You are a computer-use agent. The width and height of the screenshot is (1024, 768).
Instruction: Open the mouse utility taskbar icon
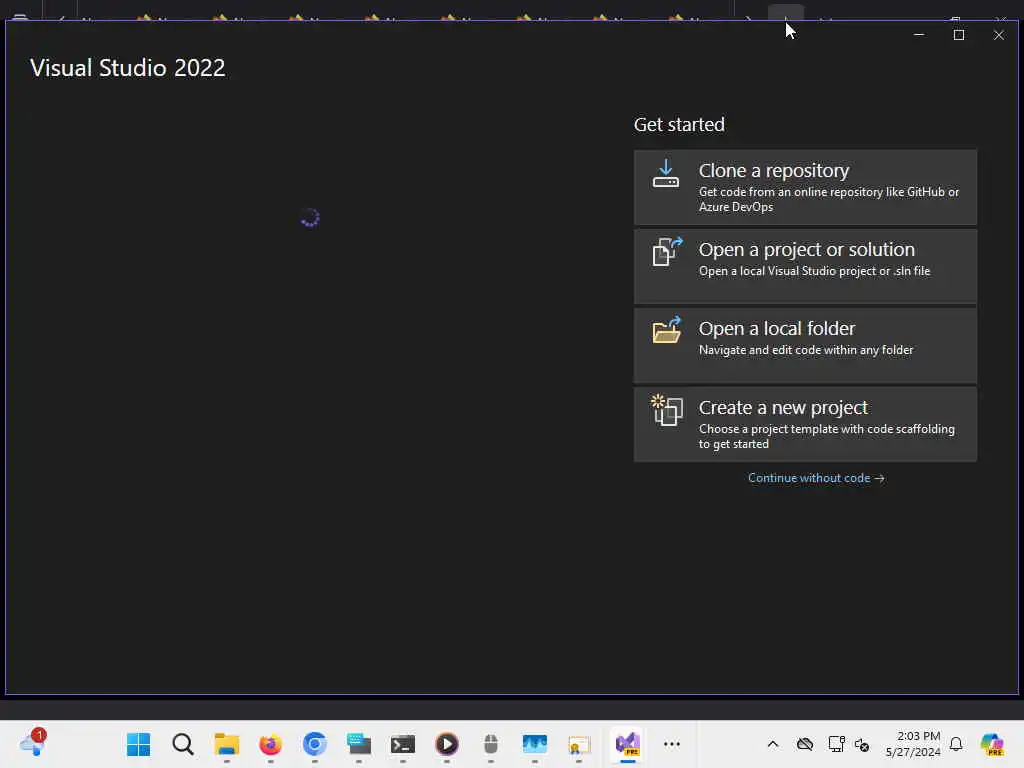[x=490, y=744]
